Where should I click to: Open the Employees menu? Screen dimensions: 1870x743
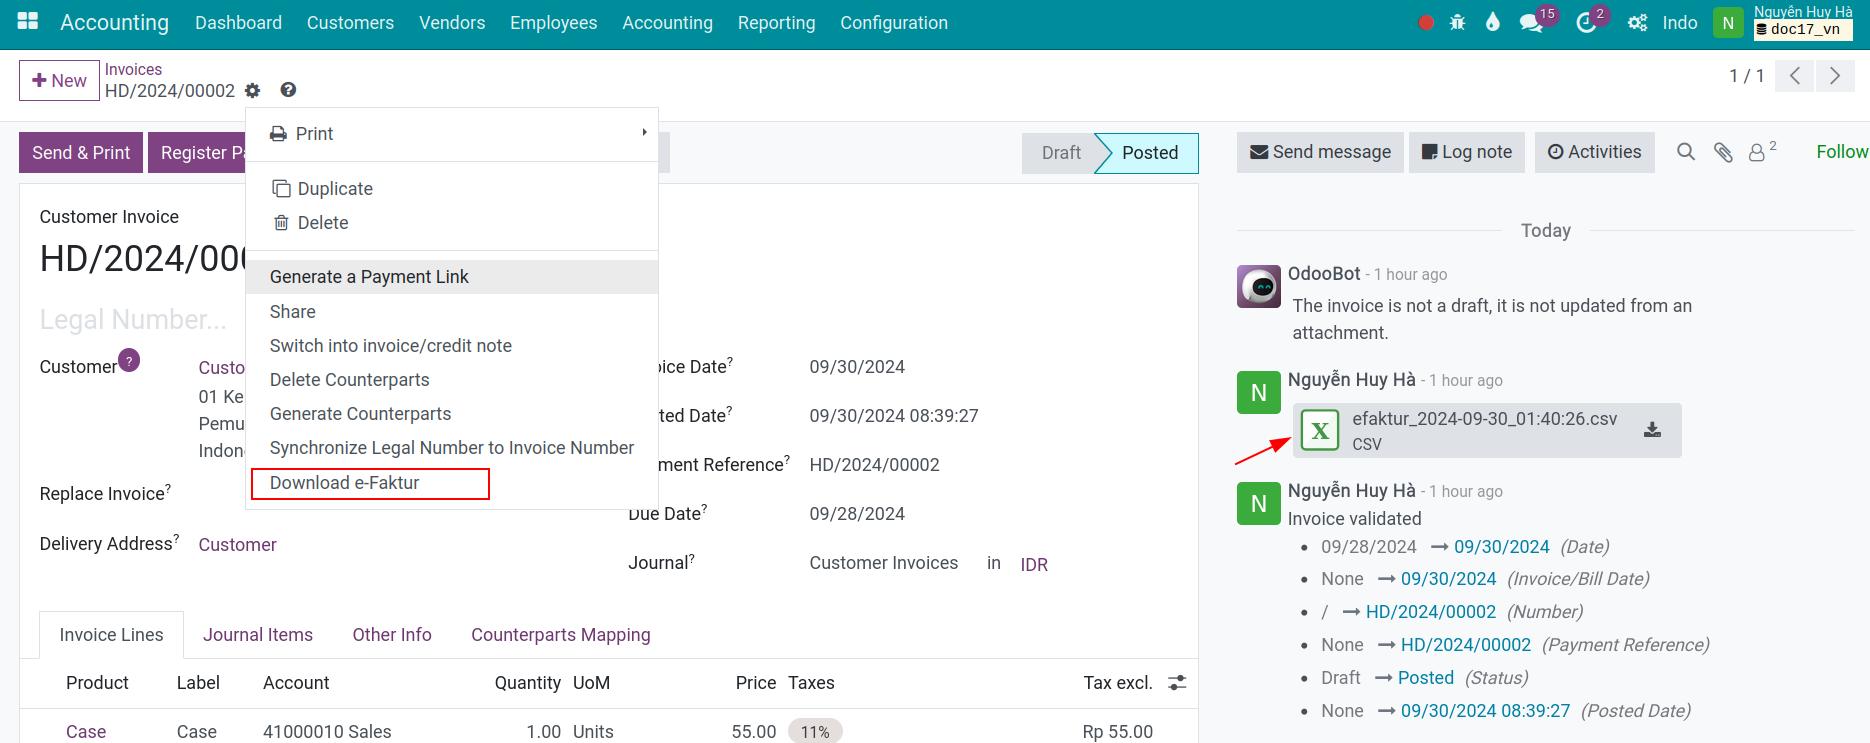[553, 23]
